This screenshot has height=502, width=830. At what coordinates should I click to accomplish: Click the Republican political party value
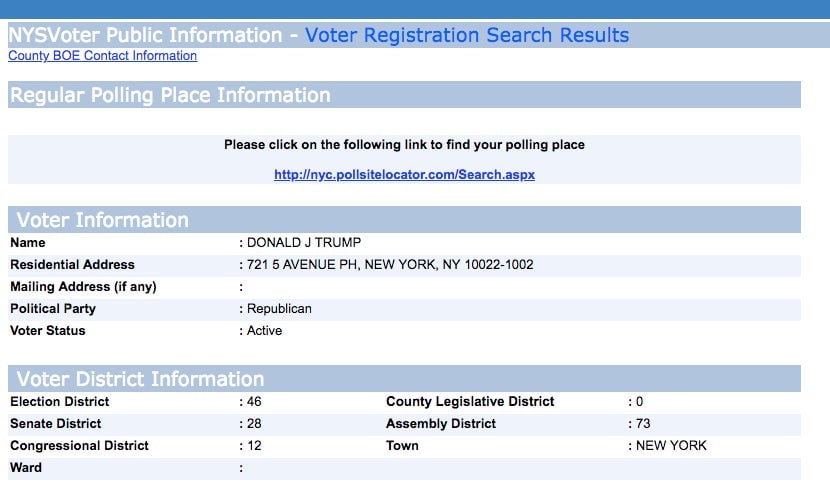279,309
